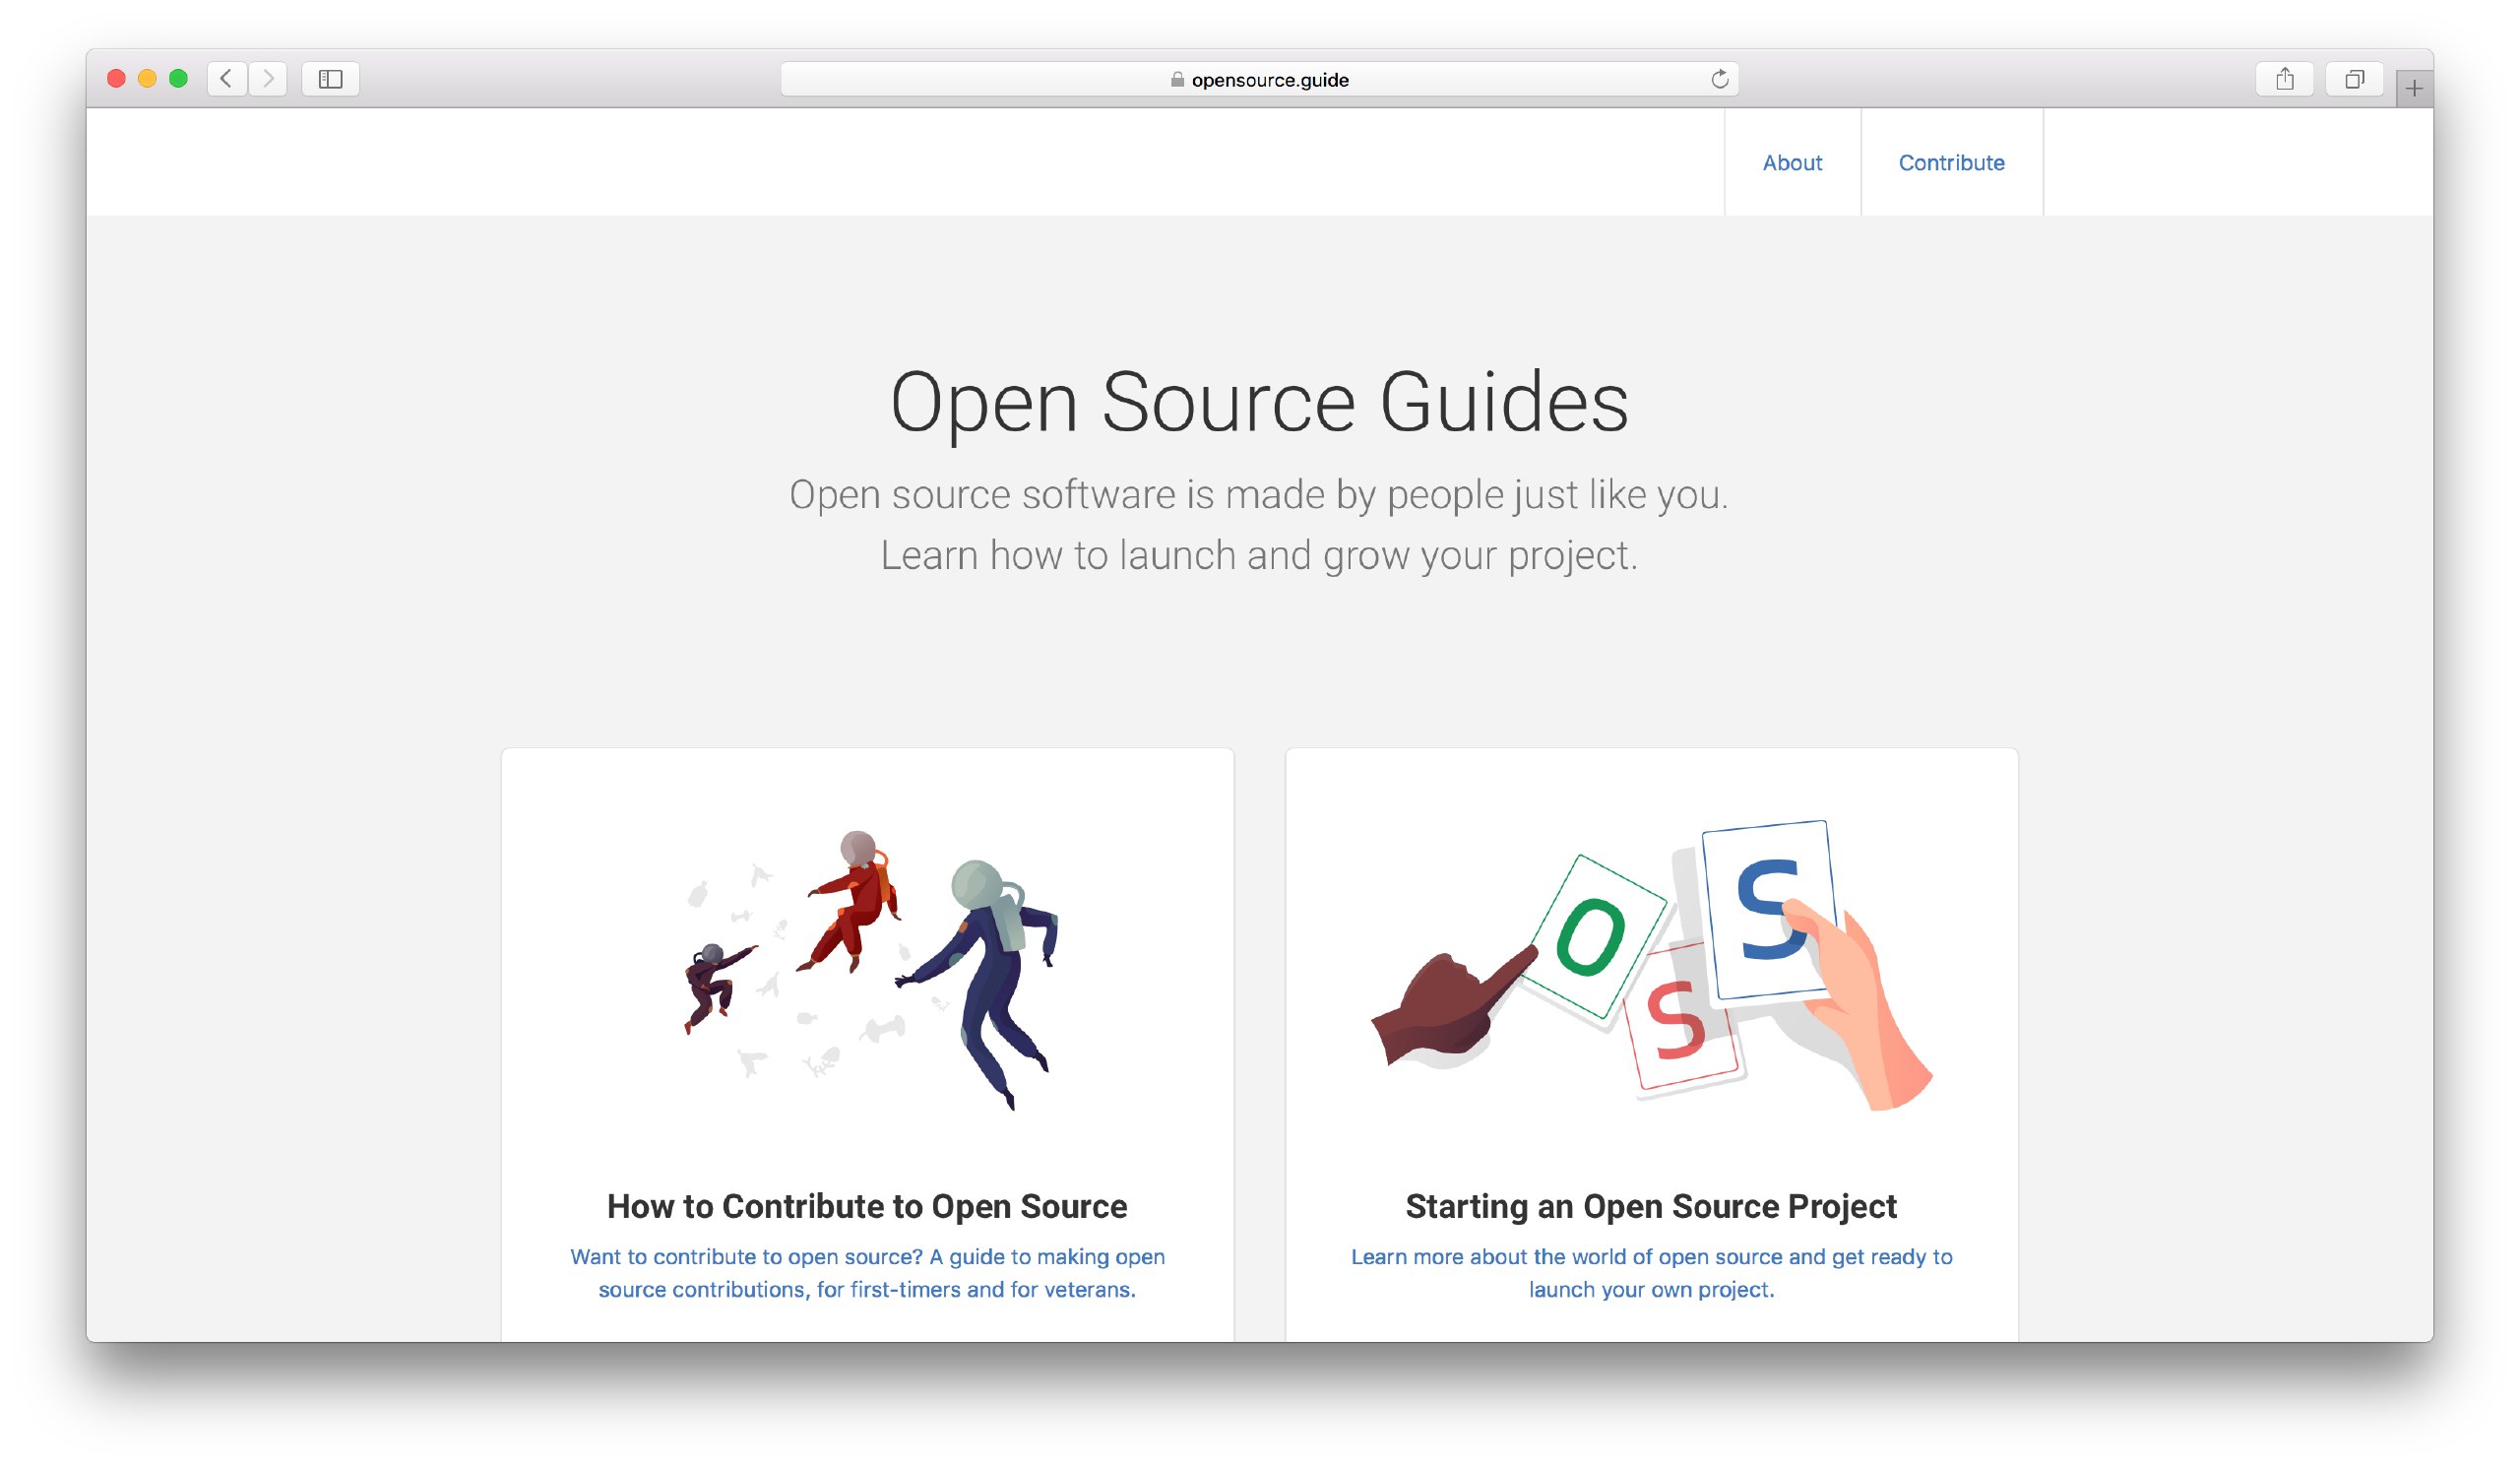Click the 'Want to contribute to open source?' description
The height and width of the screenshot is (1466, 2520).
(x=867, y=1273)
